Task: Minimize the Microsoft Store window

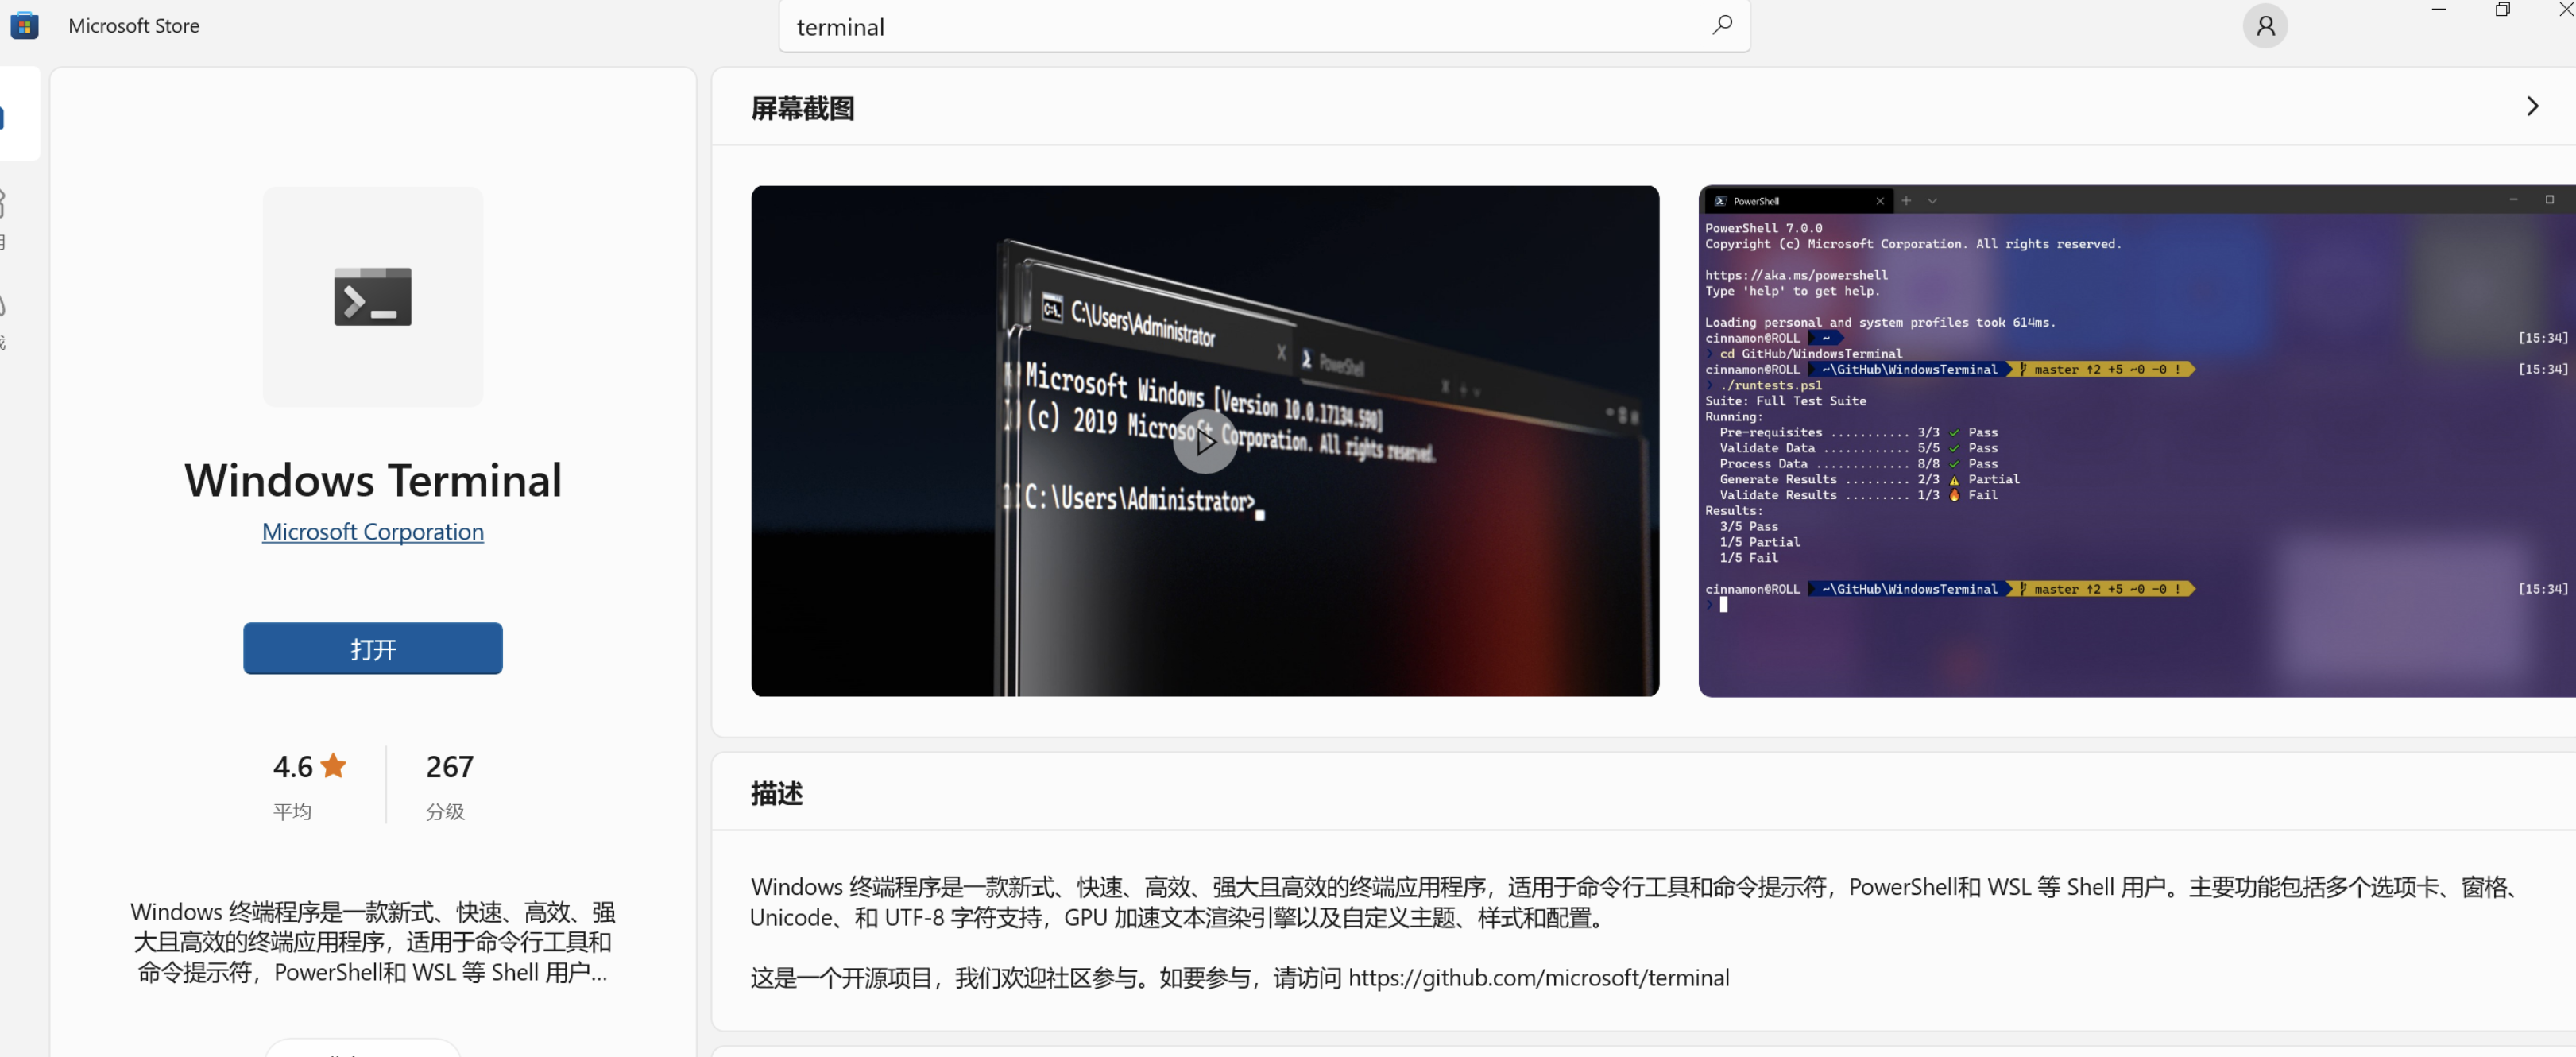Action: tap(2438, 10)
